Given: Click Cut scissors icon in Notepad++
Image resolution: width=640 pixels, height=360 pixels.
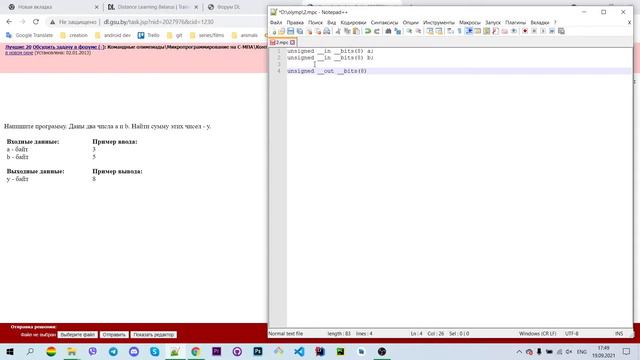Looking at the screenshot, I should [338, 31].
